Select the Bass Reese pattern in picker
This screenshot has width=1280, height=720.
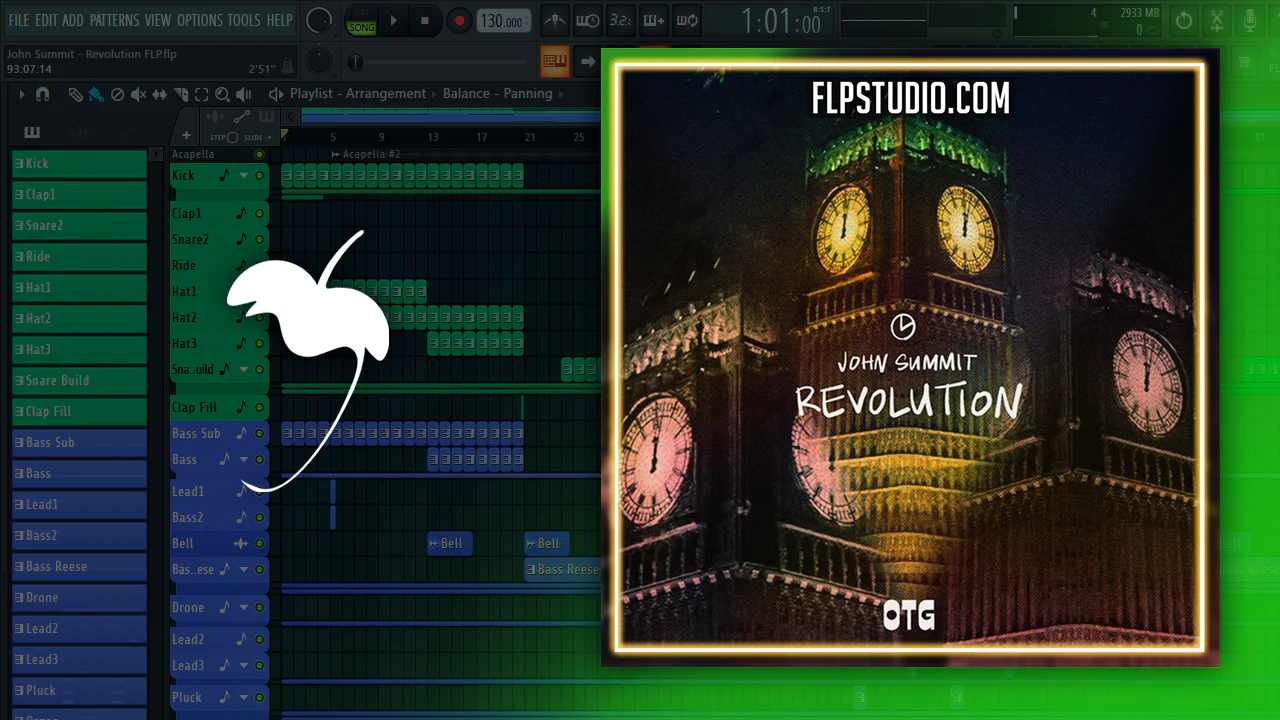[80, 567]
